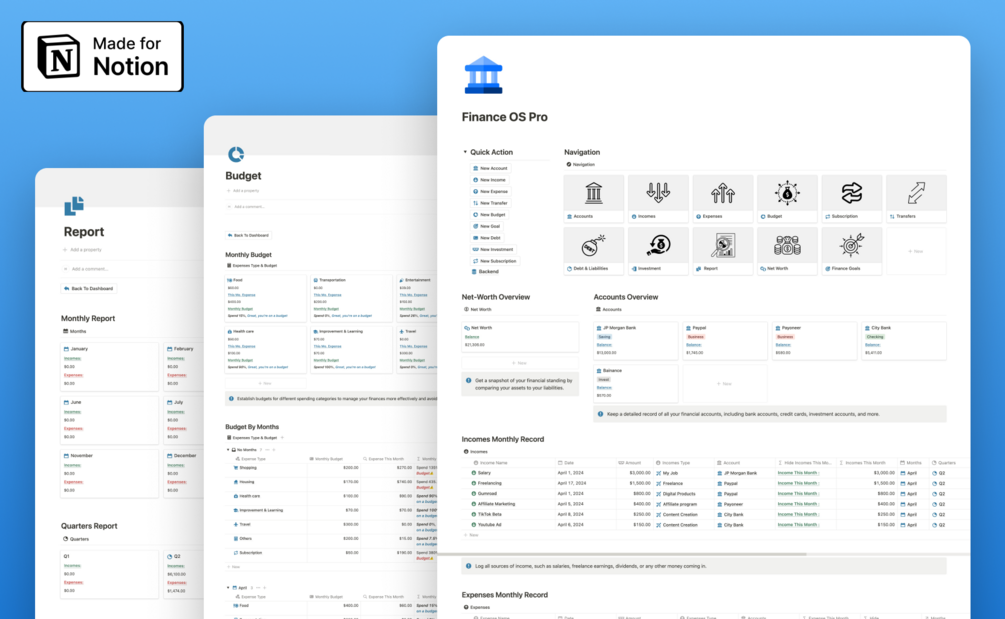Open the Report magnifier document icon
Viewport: 1005px width, 619px height.
click(722, 245)
